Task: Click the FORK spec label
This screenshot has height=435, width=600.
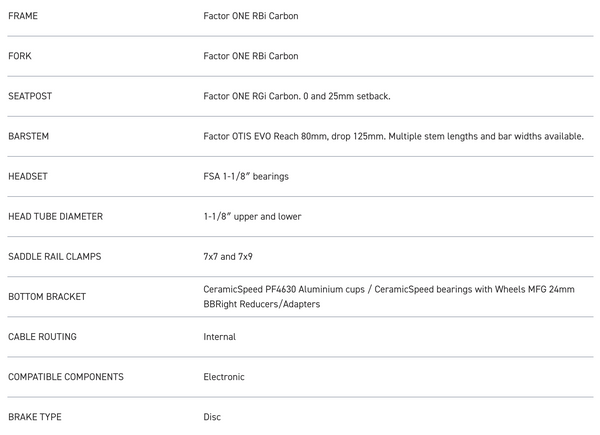Action: (x=22, y=56)
